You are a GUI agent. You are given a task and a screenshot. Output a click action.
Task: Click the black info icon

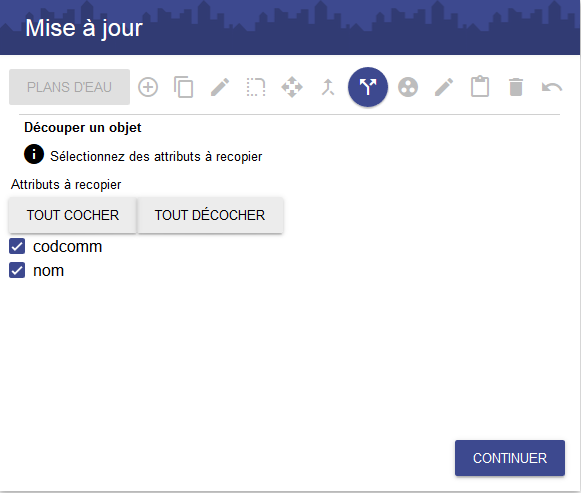(x=34, y=154)
